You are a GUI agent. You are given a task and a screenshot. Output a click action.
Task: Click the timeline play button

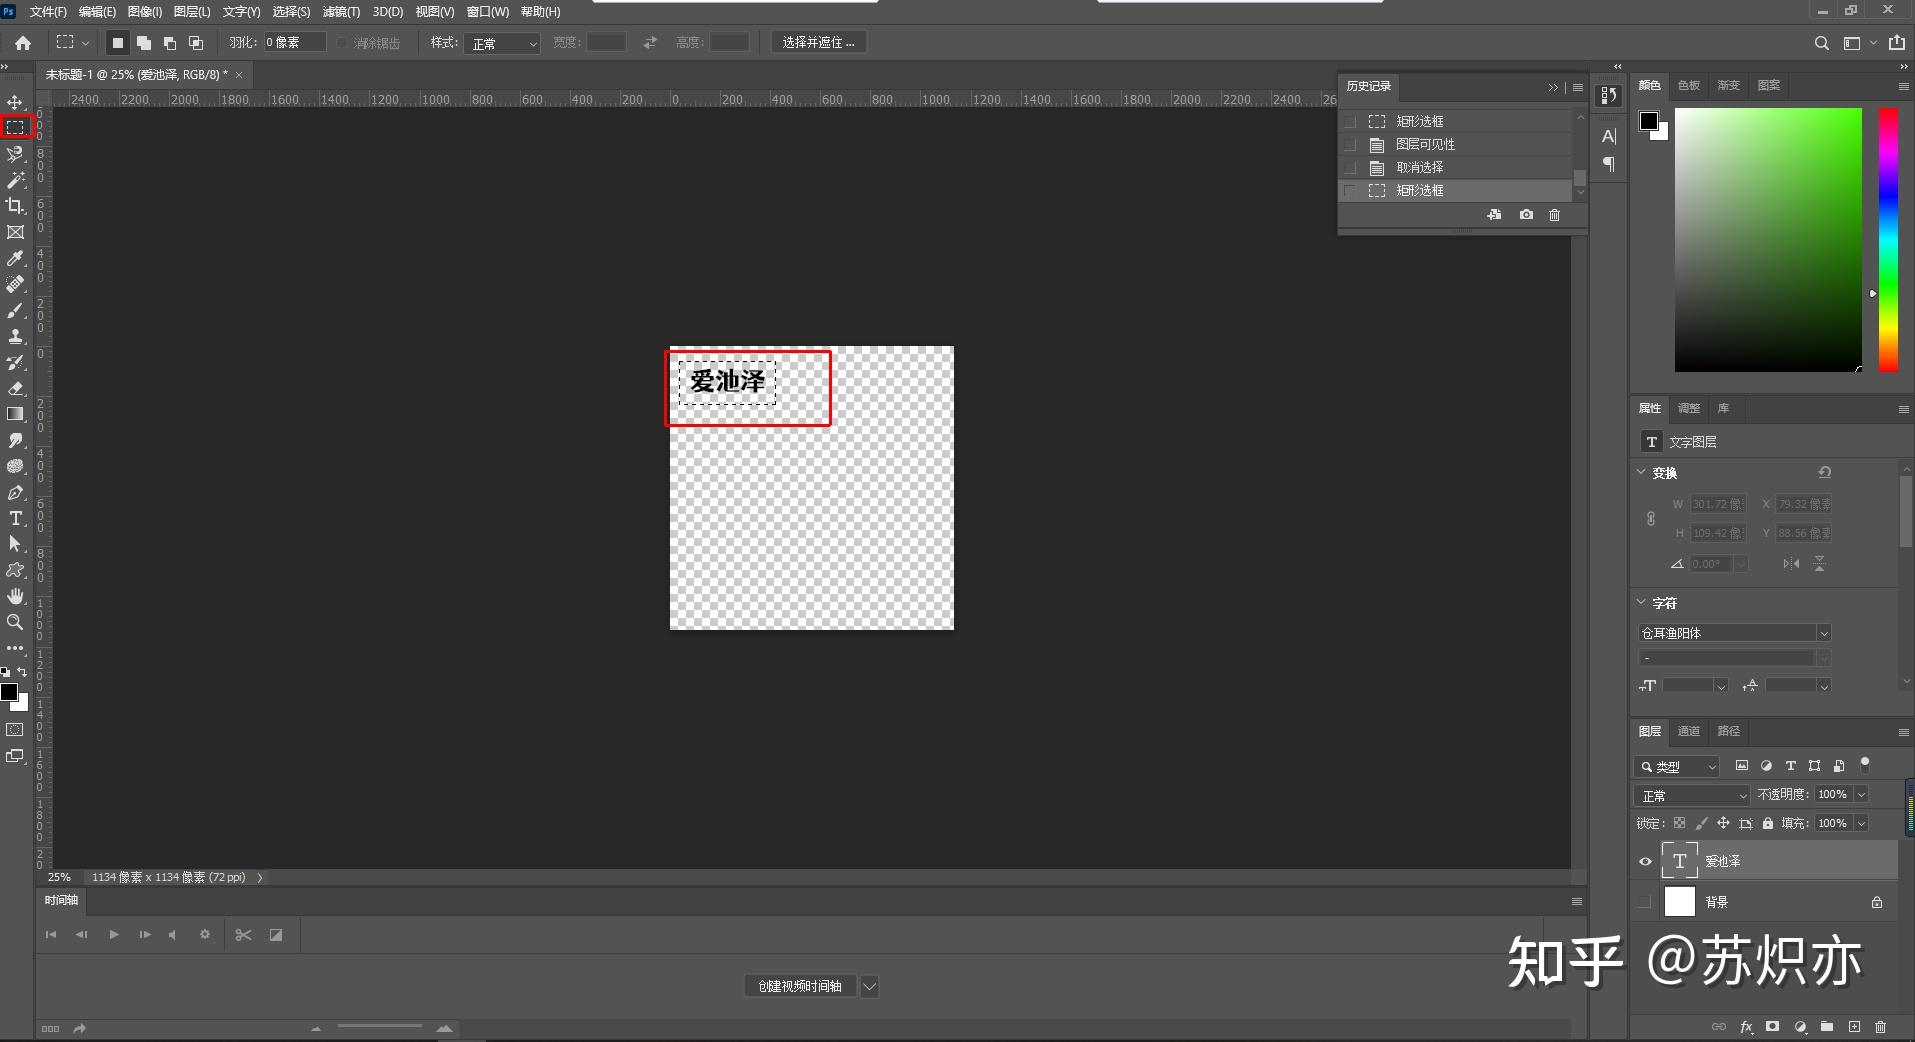click(113, 935)
